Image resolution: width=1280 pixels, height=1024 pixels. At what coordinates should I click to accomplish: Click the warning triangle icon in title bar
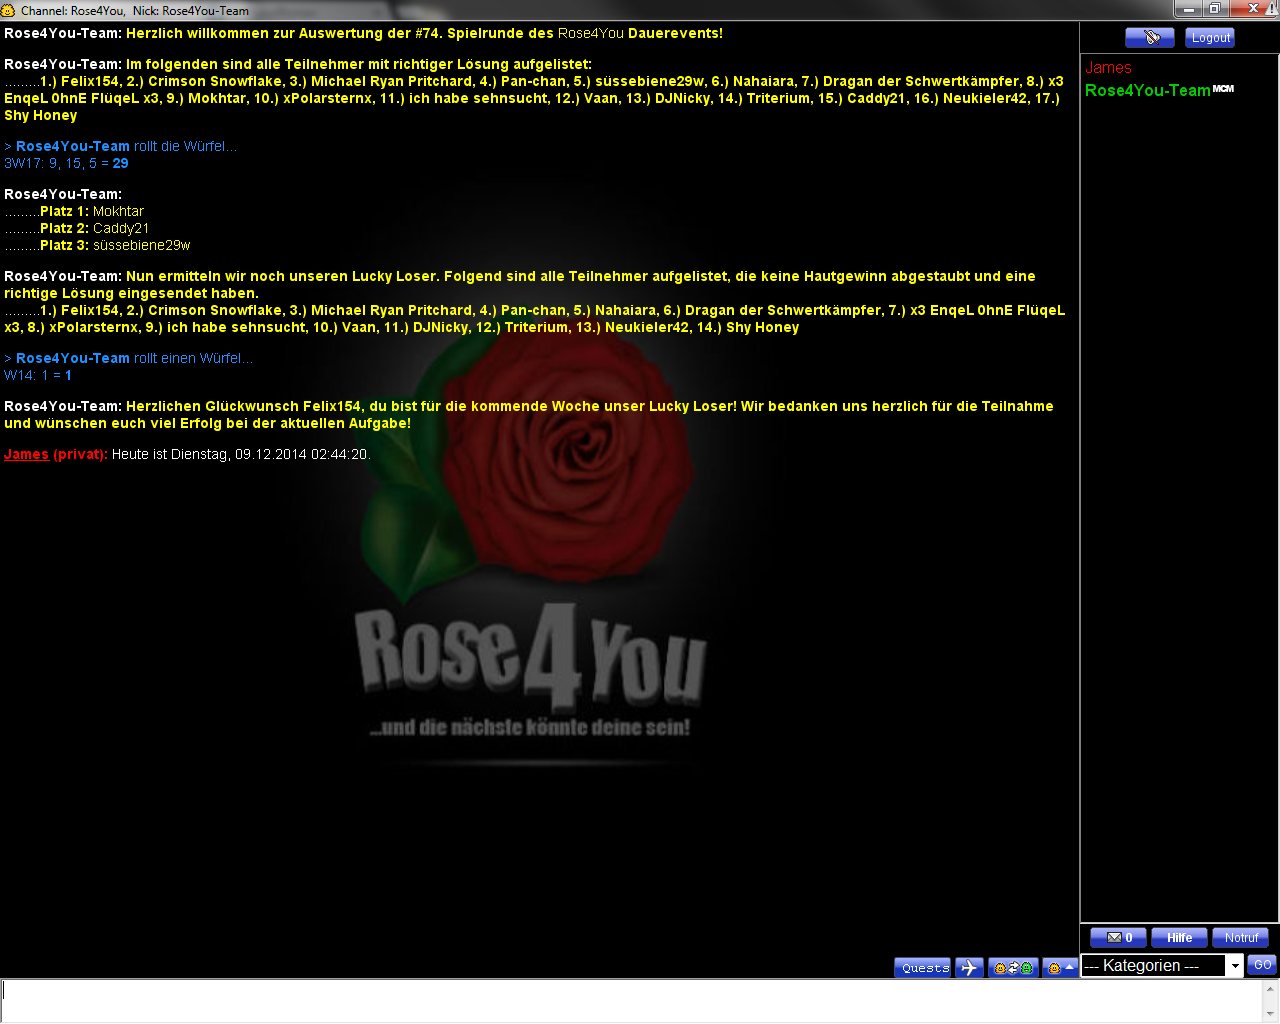1272,9
